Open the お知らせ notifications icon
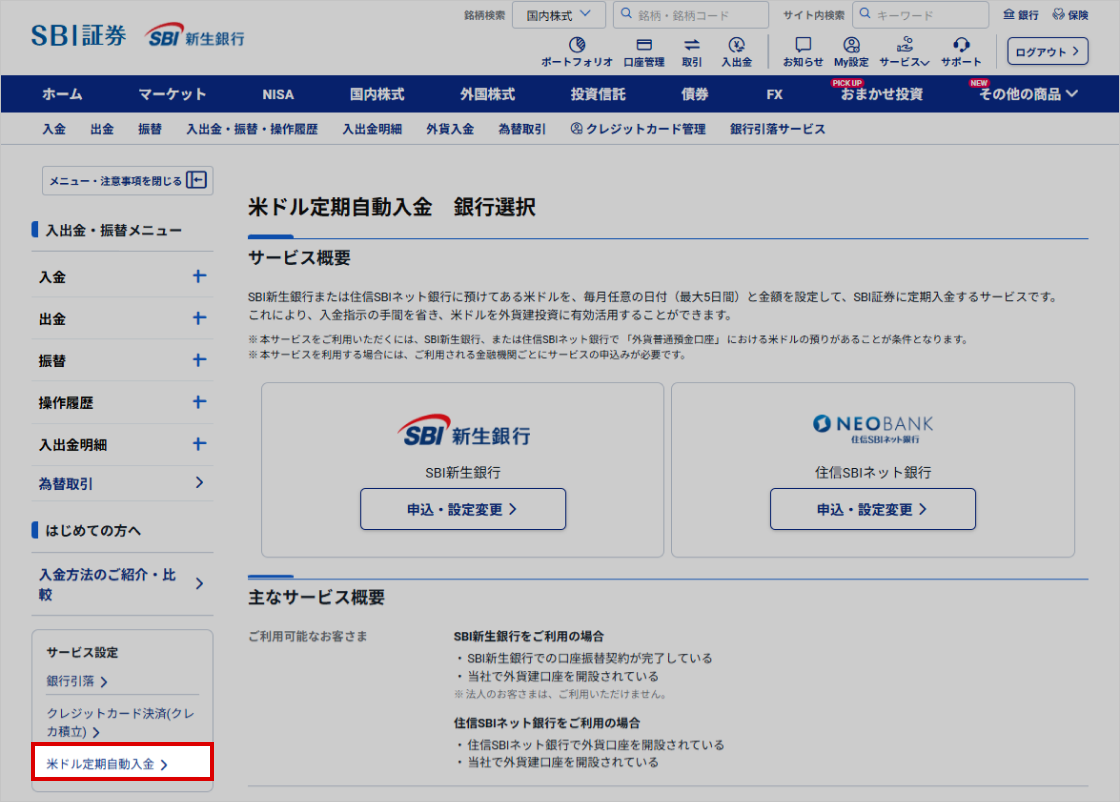 [x=803, y=45]
